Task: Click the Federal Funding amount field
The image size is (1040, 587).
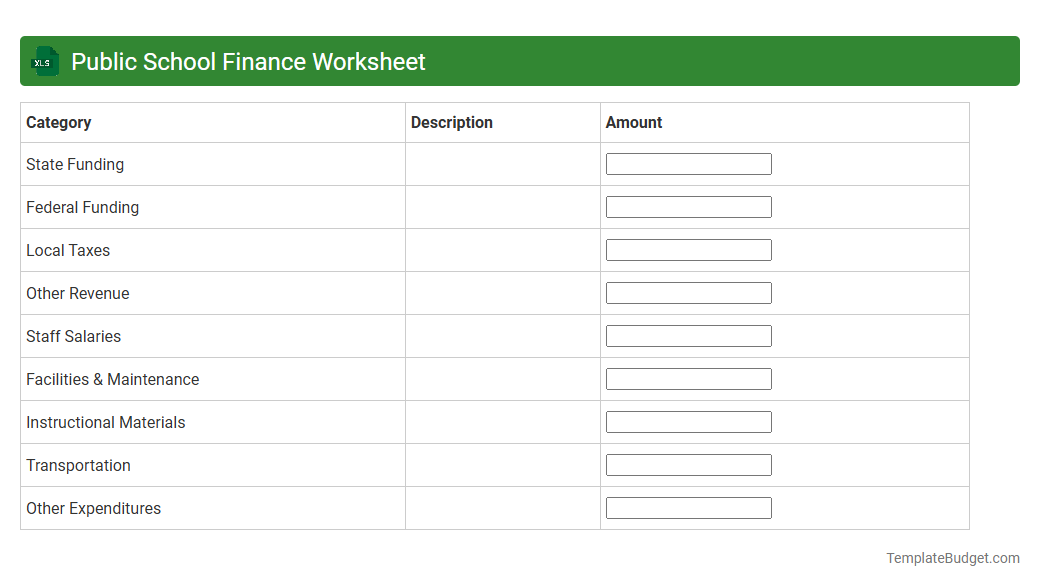Action: [x=688, y=206]
